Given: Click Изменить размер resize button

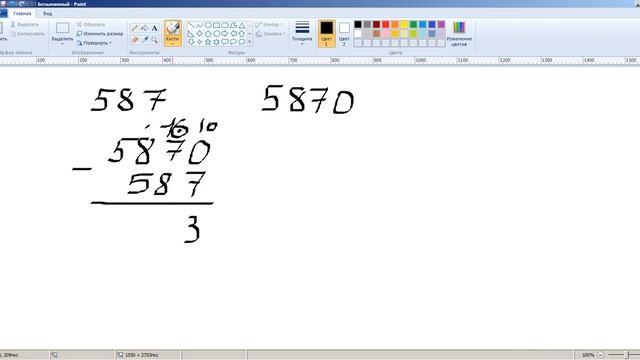Looking at the screenshot, I should click(100, 34).
